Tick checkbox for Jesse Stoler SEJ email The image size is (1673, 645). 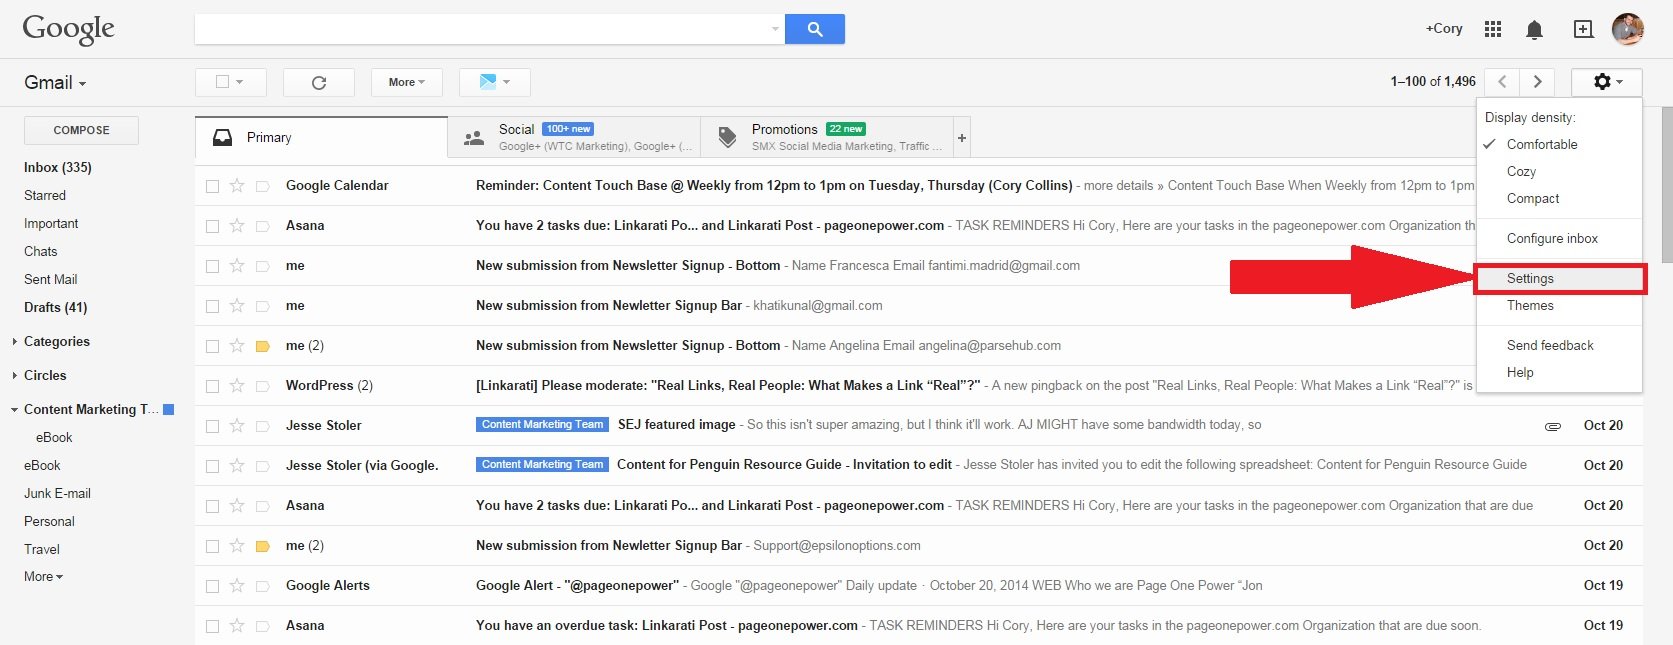click(x=212, y=426)
